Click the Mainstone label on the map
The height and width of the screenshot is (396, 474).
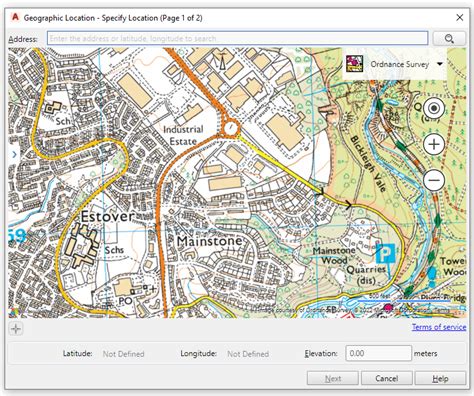(210, 241)
